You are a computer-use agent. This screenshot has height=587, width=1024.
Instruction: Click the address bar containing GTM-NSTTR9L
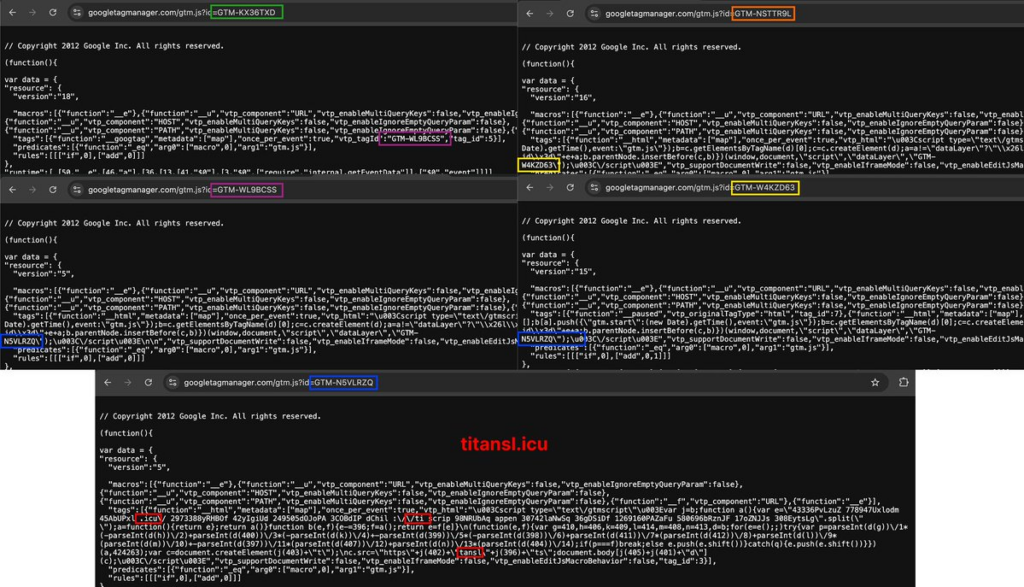click(700, 14)
